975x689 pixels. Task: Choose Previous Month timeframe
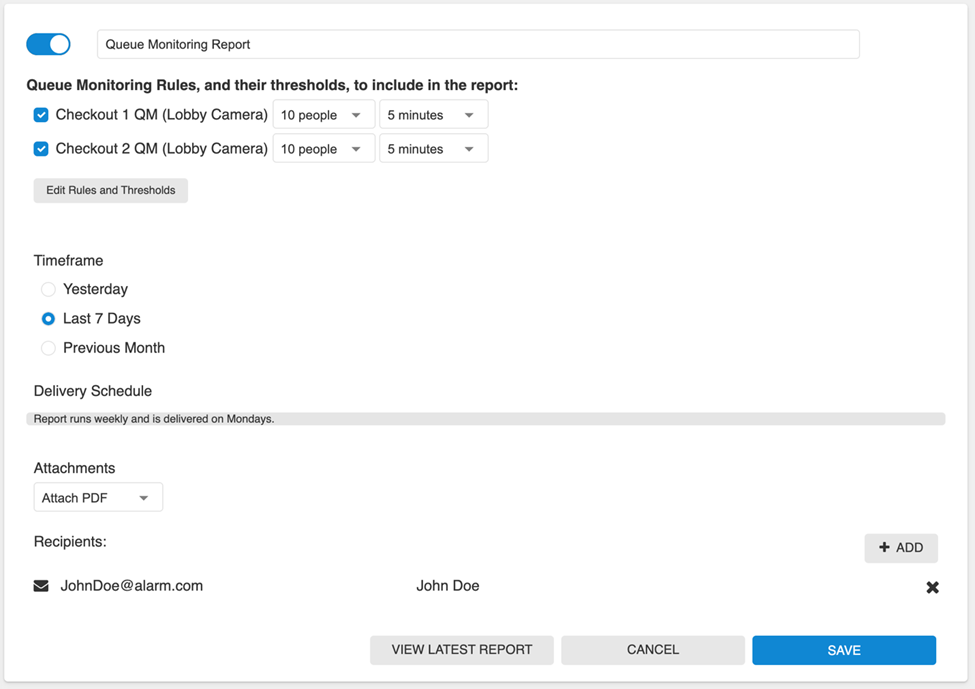[48, 348]
